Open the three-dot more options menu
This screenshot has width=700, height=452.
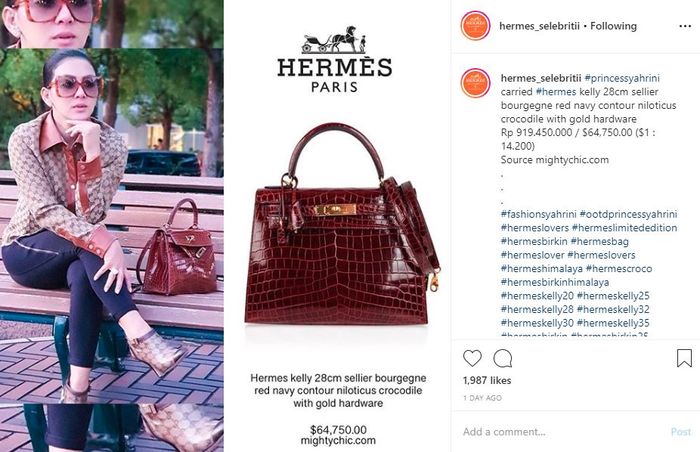tap(685, 26)
